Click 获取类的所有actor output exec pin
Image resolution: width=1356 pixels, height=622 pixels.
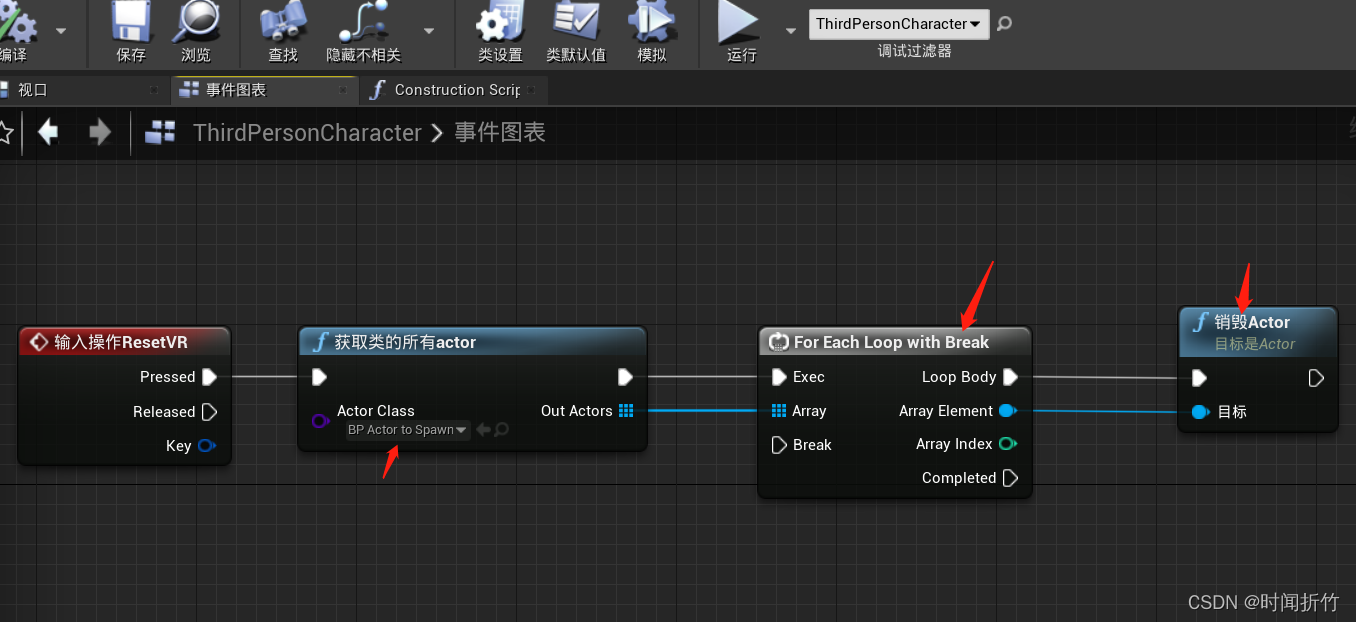625,377
